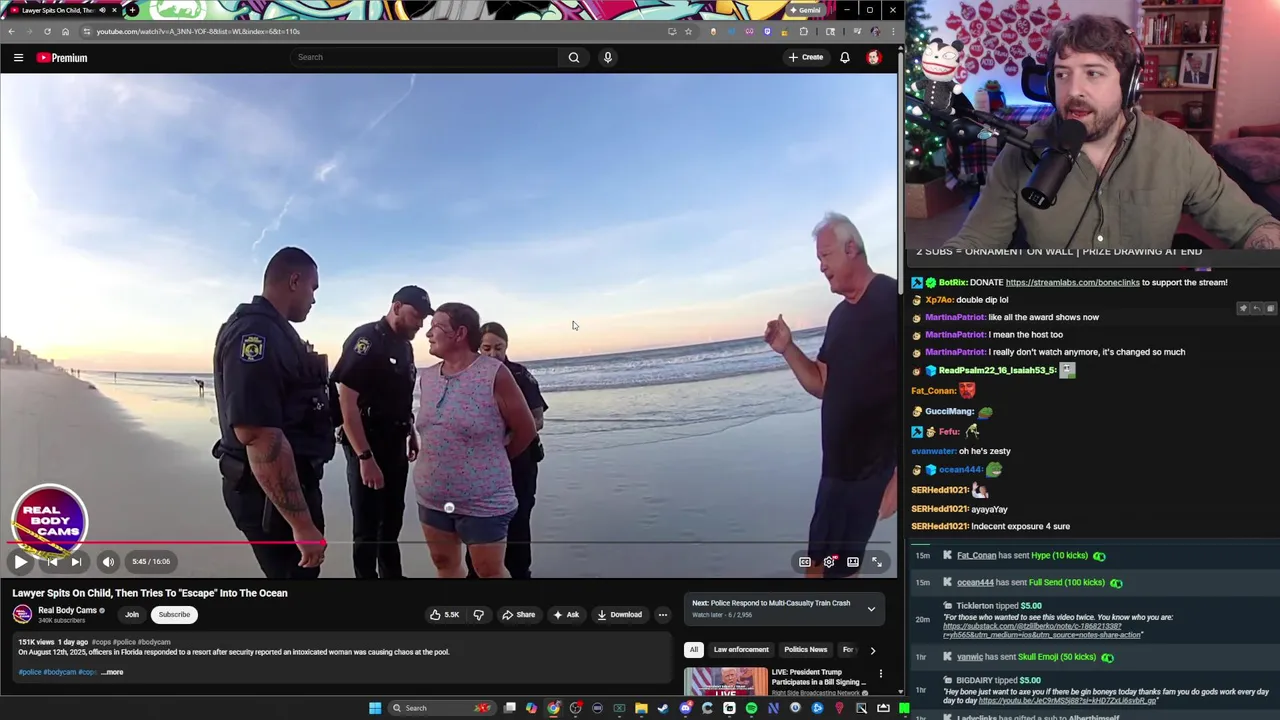Focus the YouTube search field
The width and height of the screenshot is (1280, 720).
point(425,57)
